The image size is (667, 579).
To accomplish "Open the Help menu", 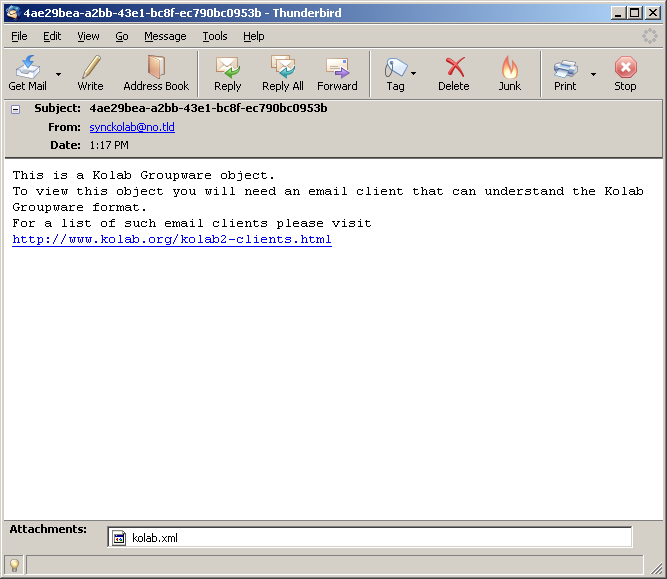I will coord(254,37).
